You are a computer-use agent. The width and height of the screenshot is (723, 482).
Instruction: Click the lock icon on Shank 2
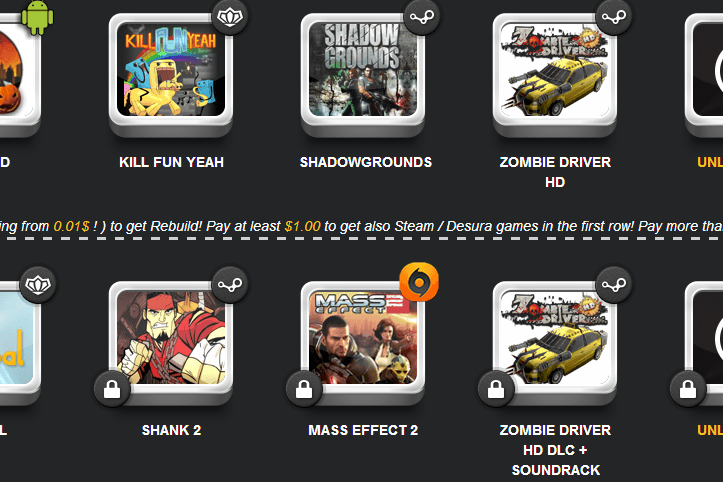click(112, 389)
